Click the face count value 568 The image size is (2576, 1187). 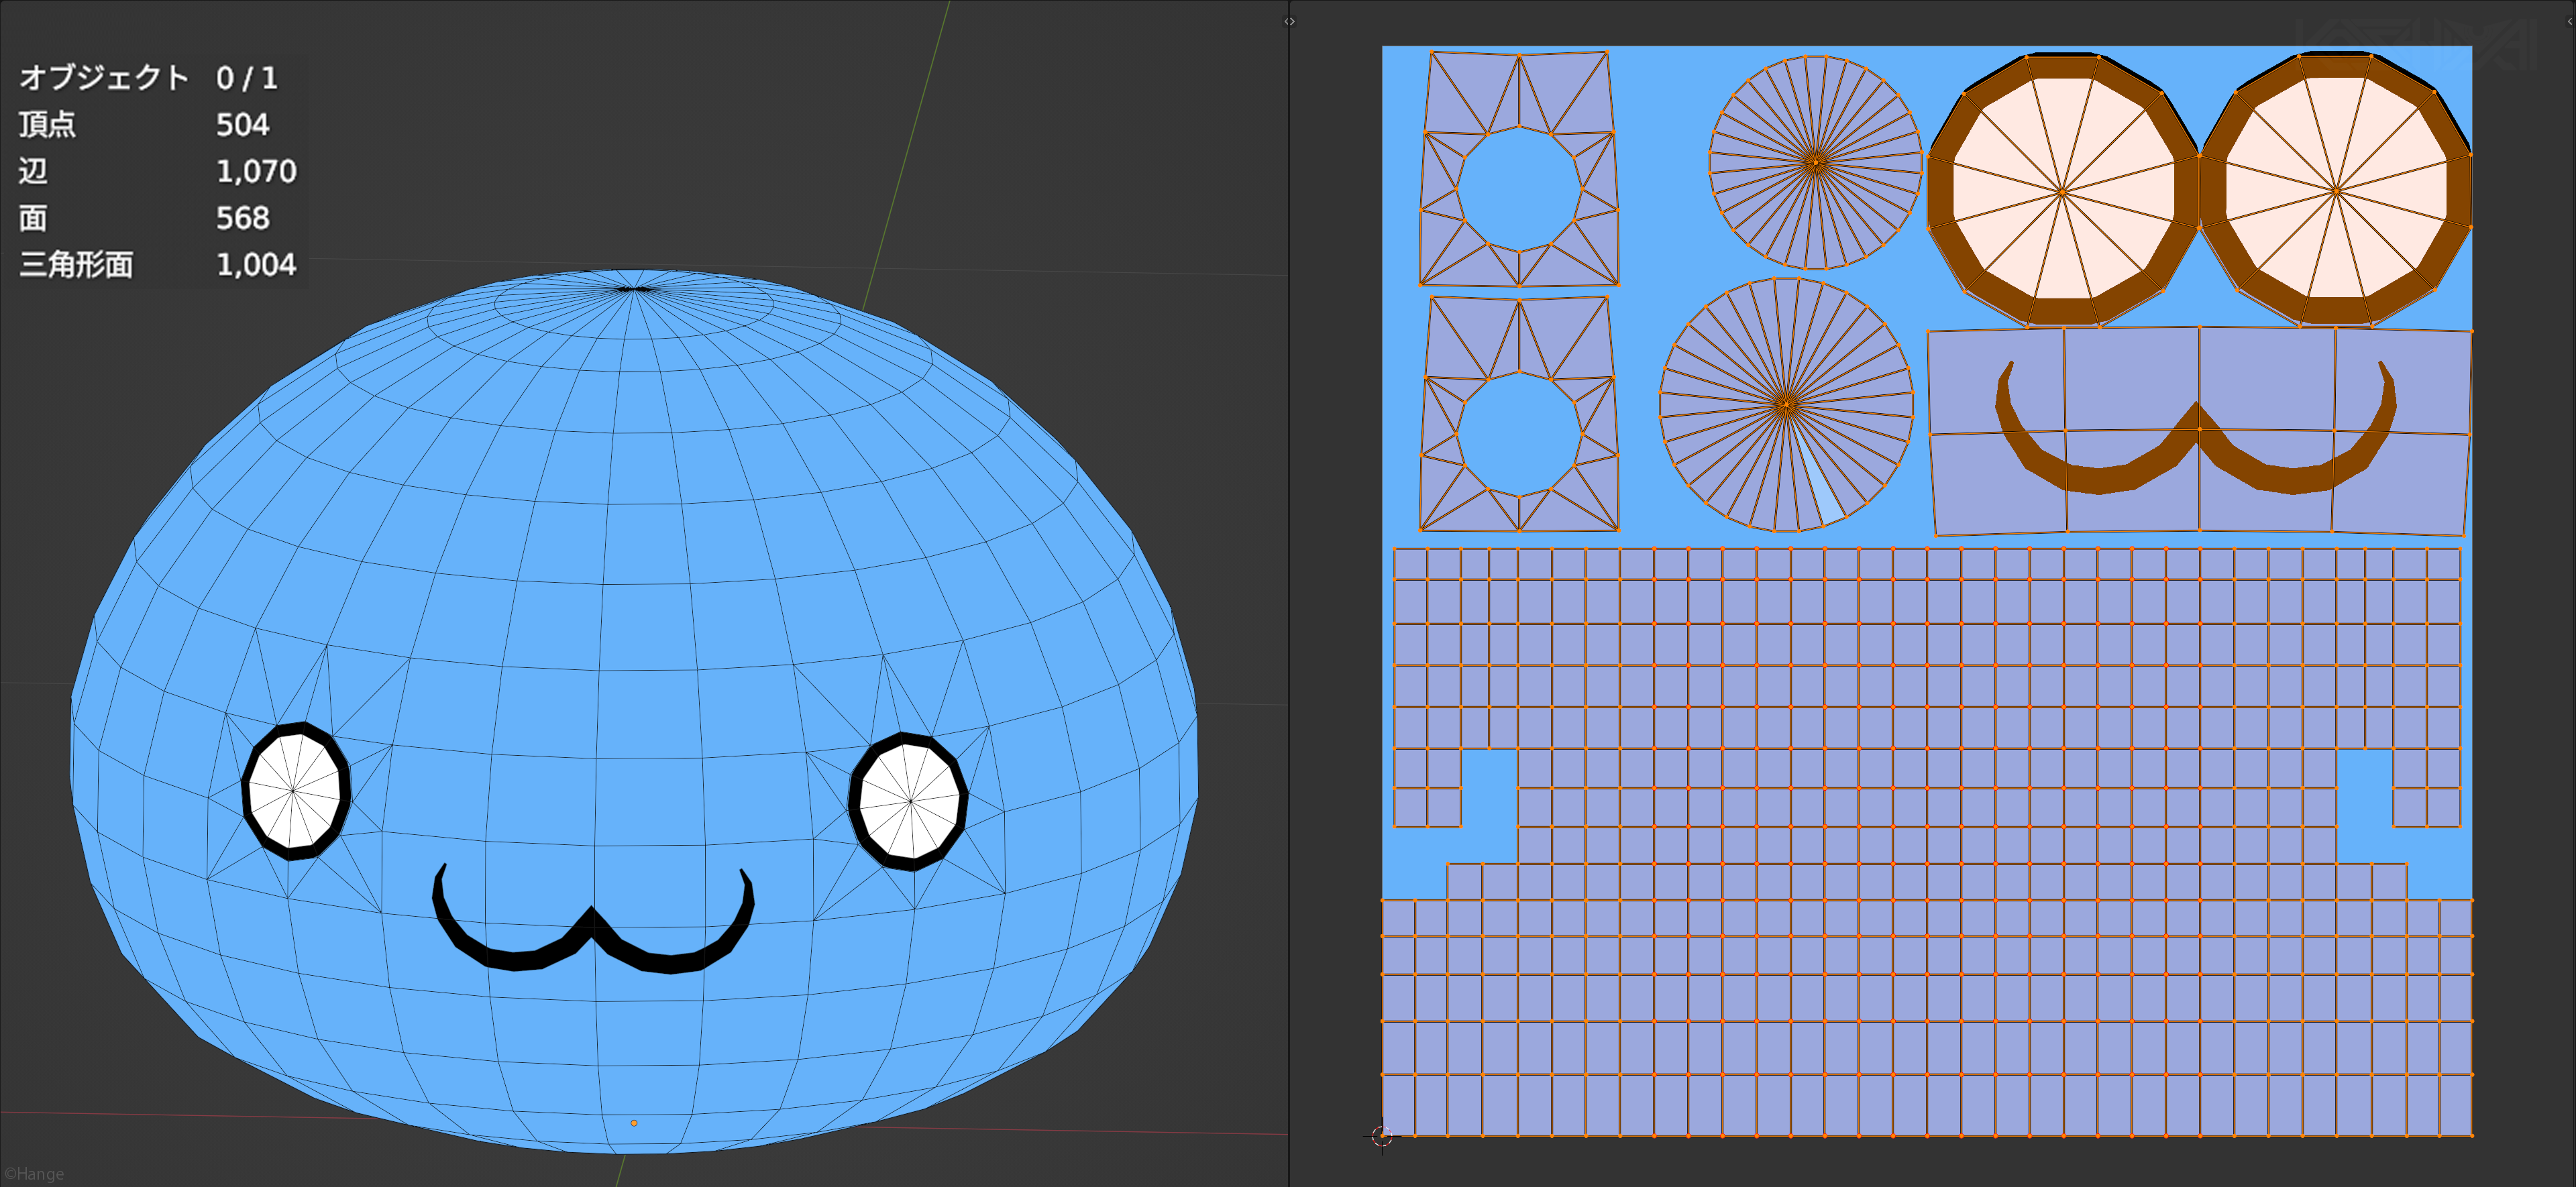tap(243, 218)
